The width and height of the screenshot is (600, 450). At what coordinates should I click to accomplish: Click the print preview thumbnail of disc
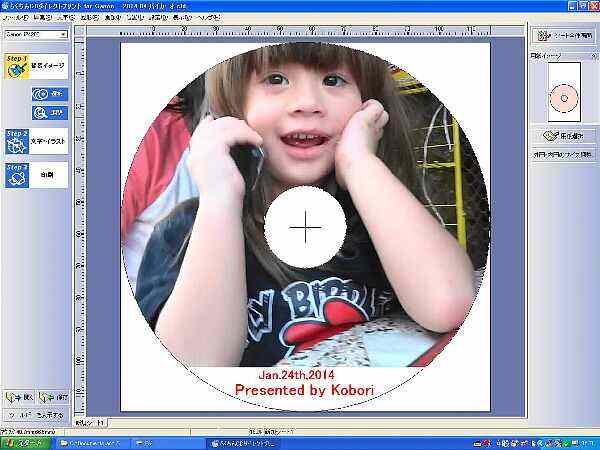click(564, 92)
